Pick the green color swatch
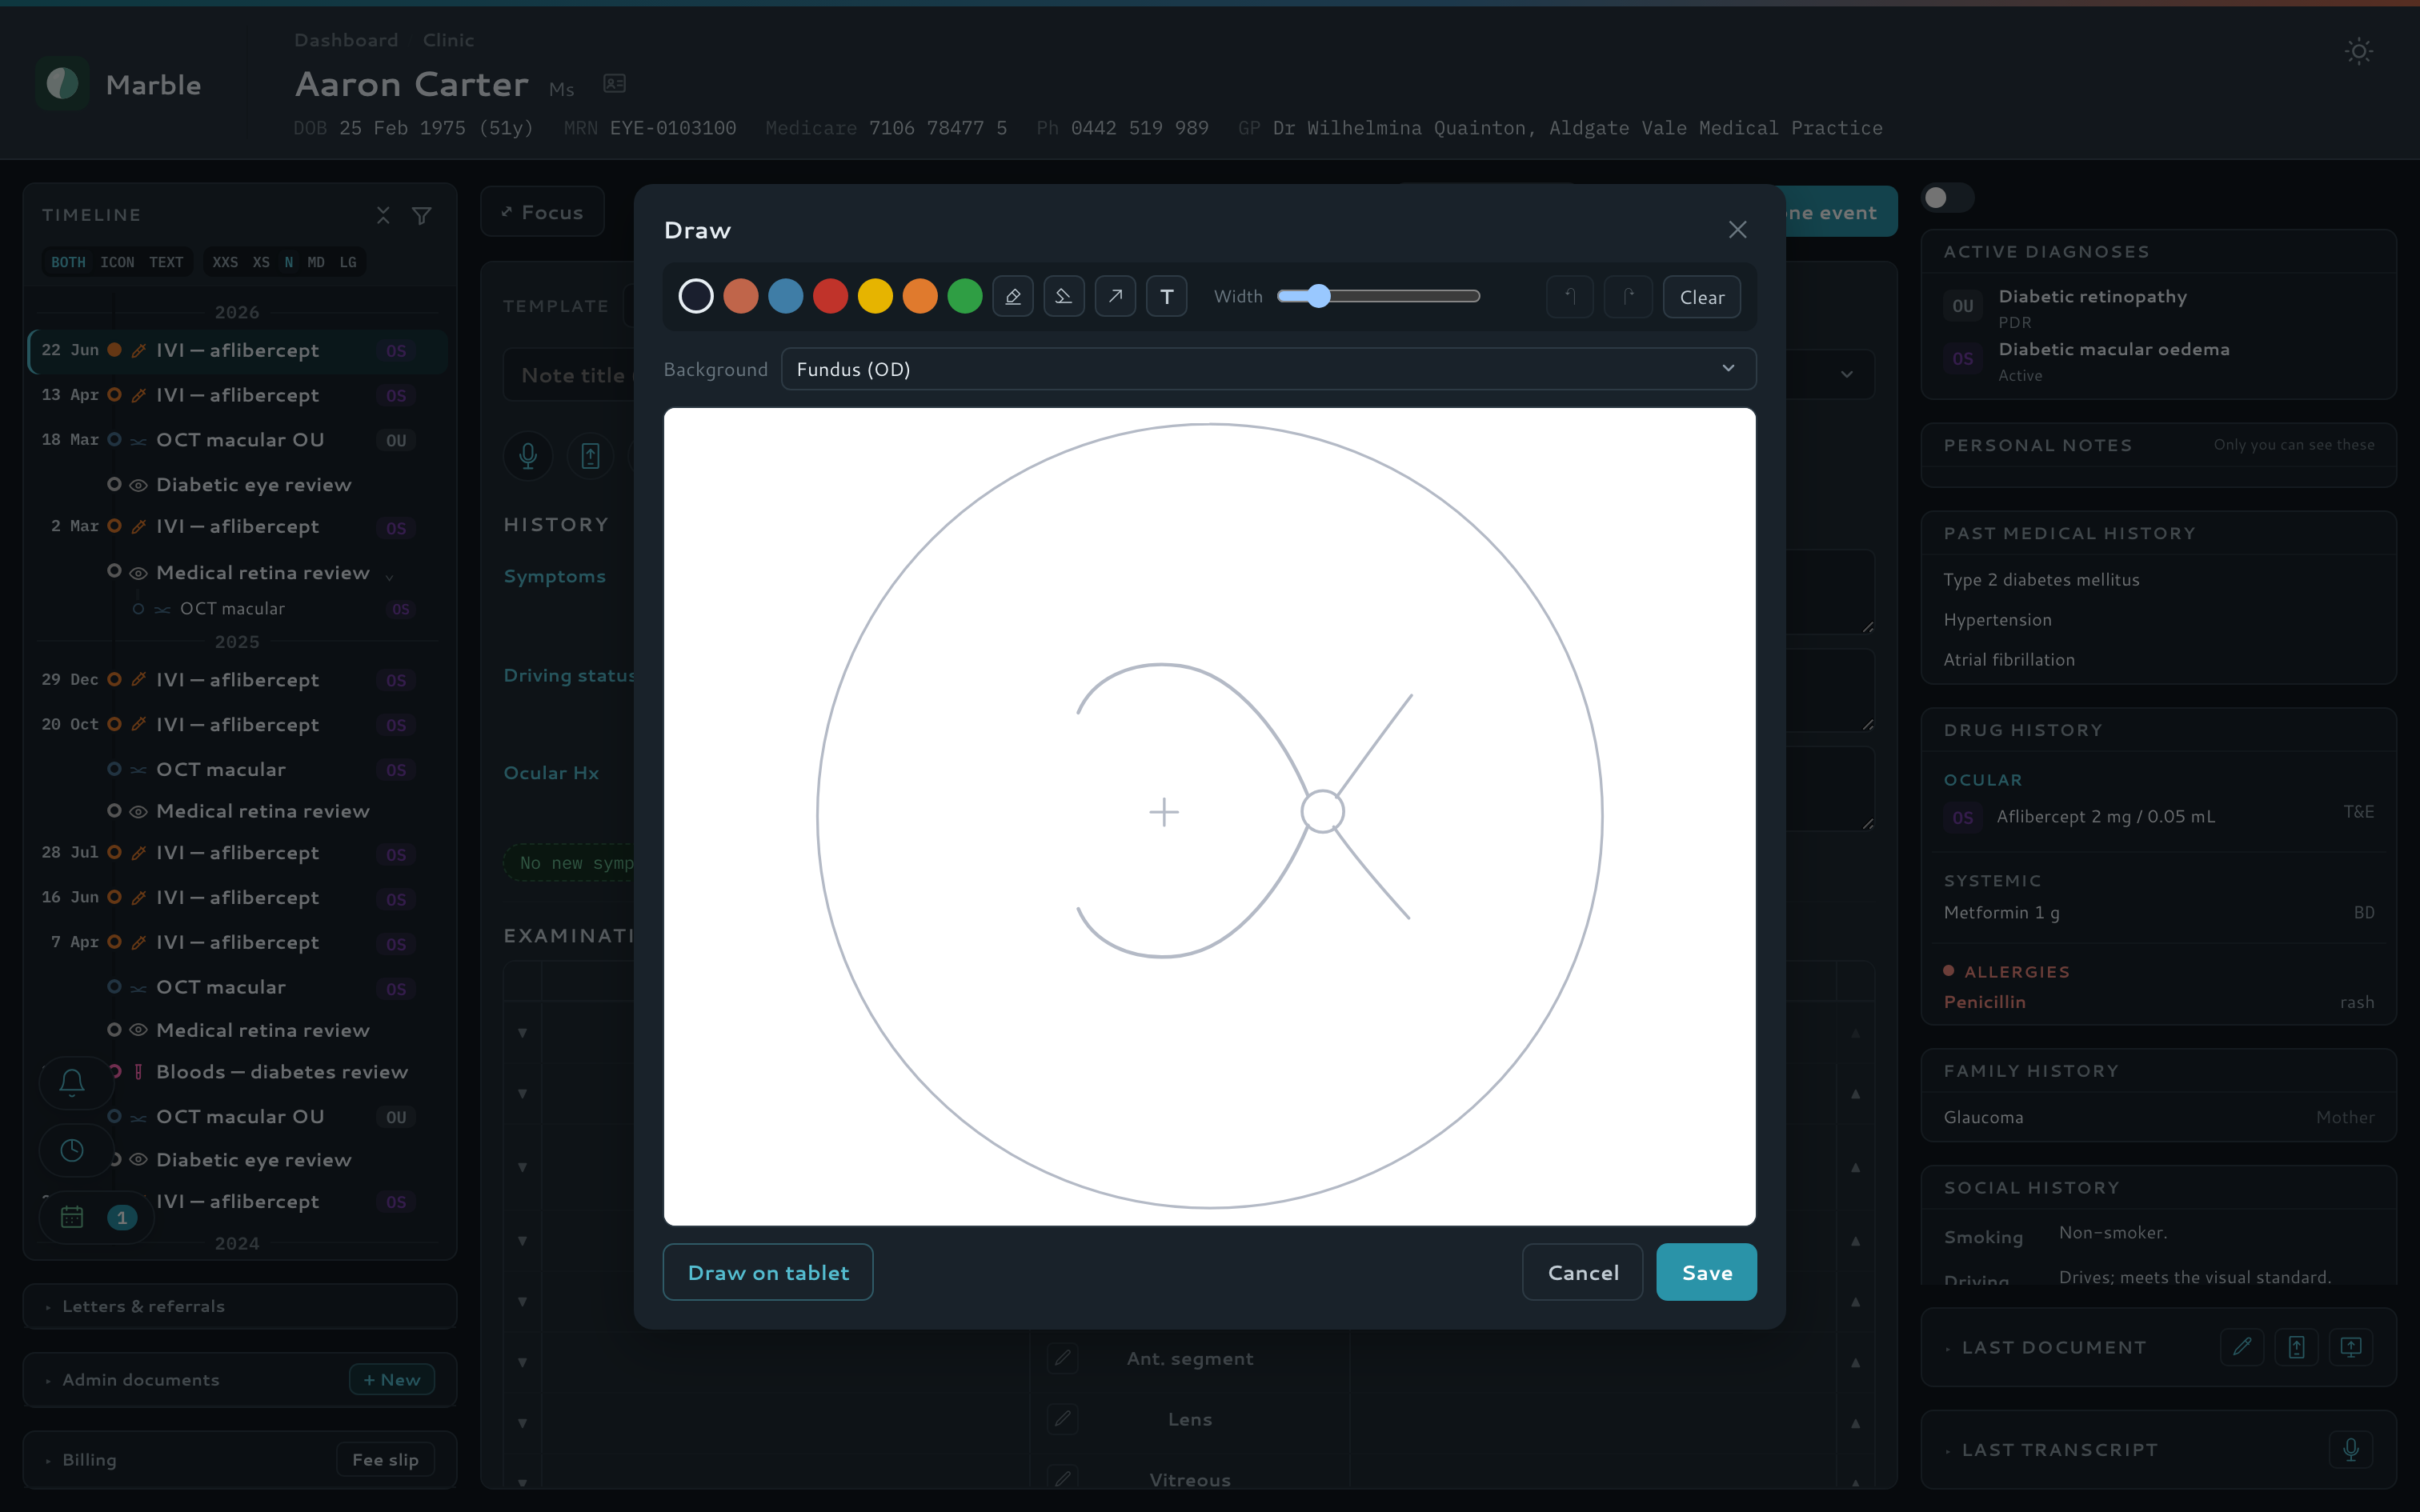Screen dimensions: 2420x1512 pyautogui.click(x=965, y=296)
